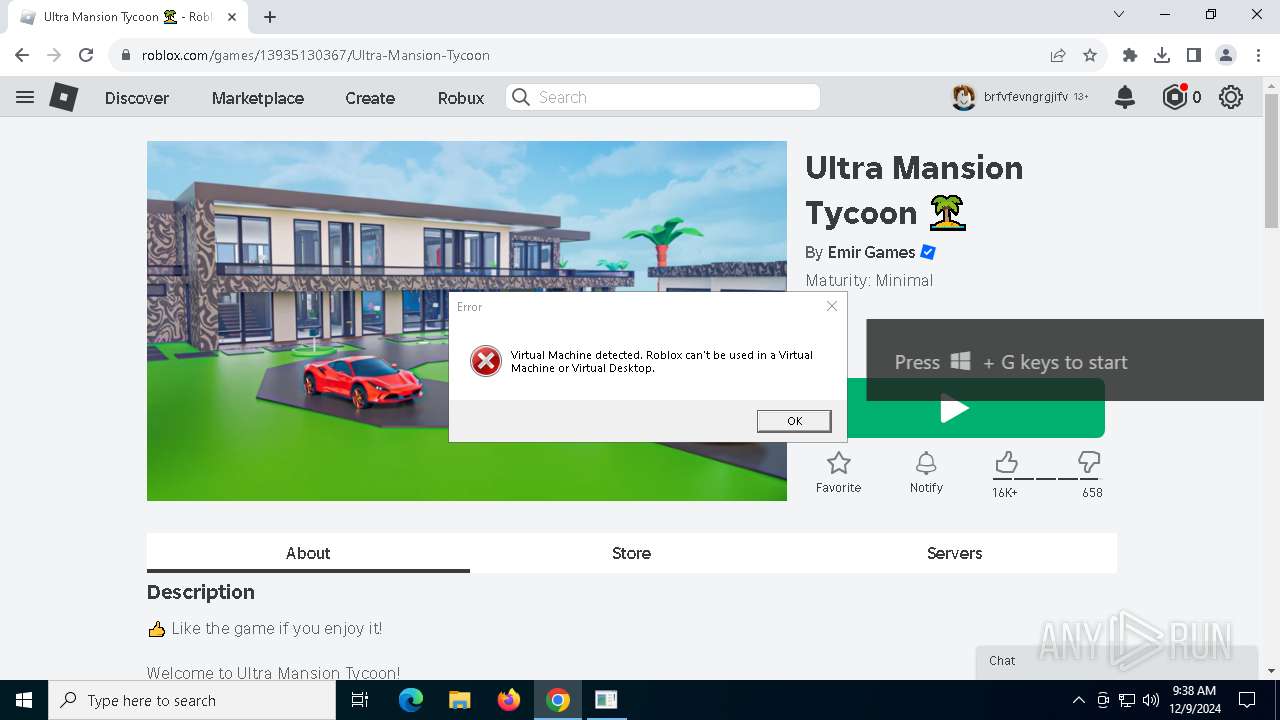Open the Discover page
This screenshot has width=1280, height=720.
coord(137,98)
